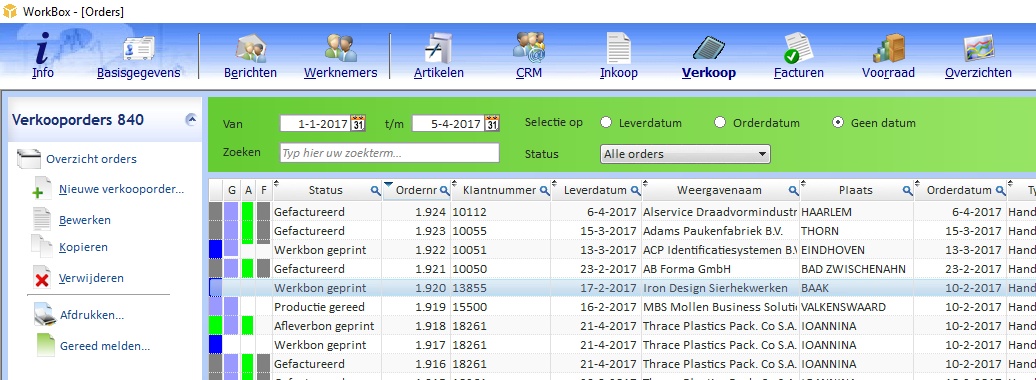Viewport: 1036px width, 380px height.
Task: Expand the Status 'Alle orders' dropdown
Action: coord(685,154)
